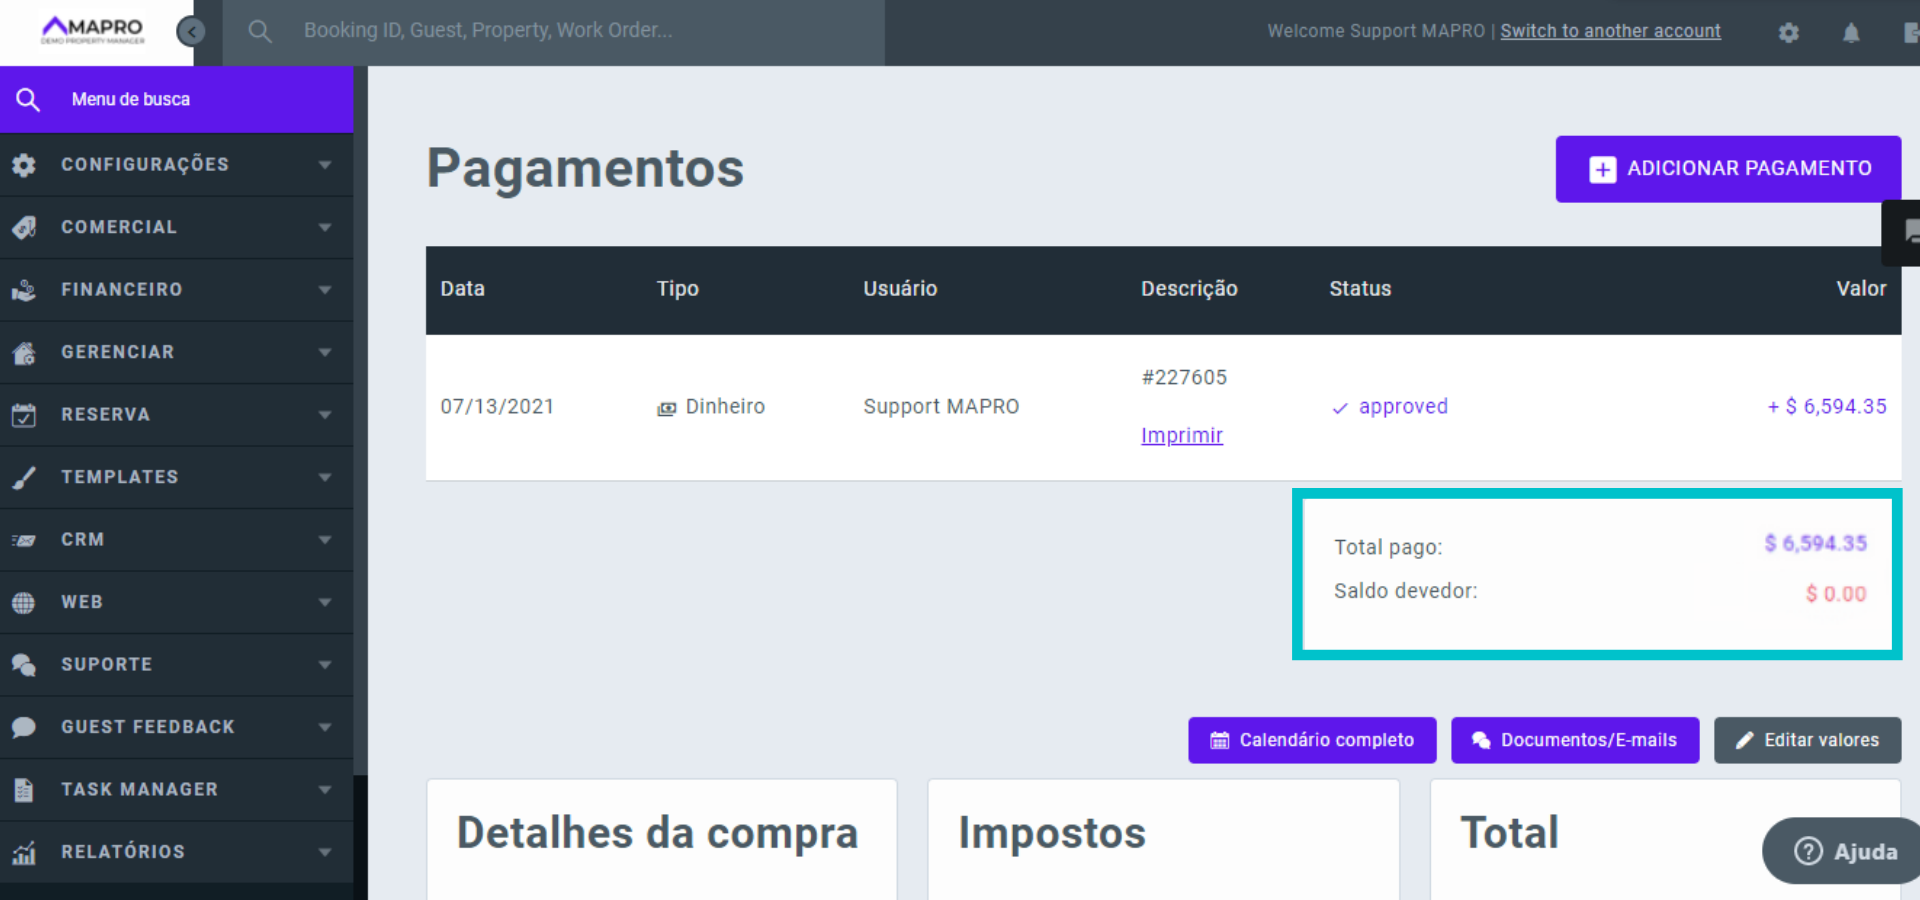Select the CRM menu item
The width and height of the screenshot is (1920, 900).
pos(83,540)
